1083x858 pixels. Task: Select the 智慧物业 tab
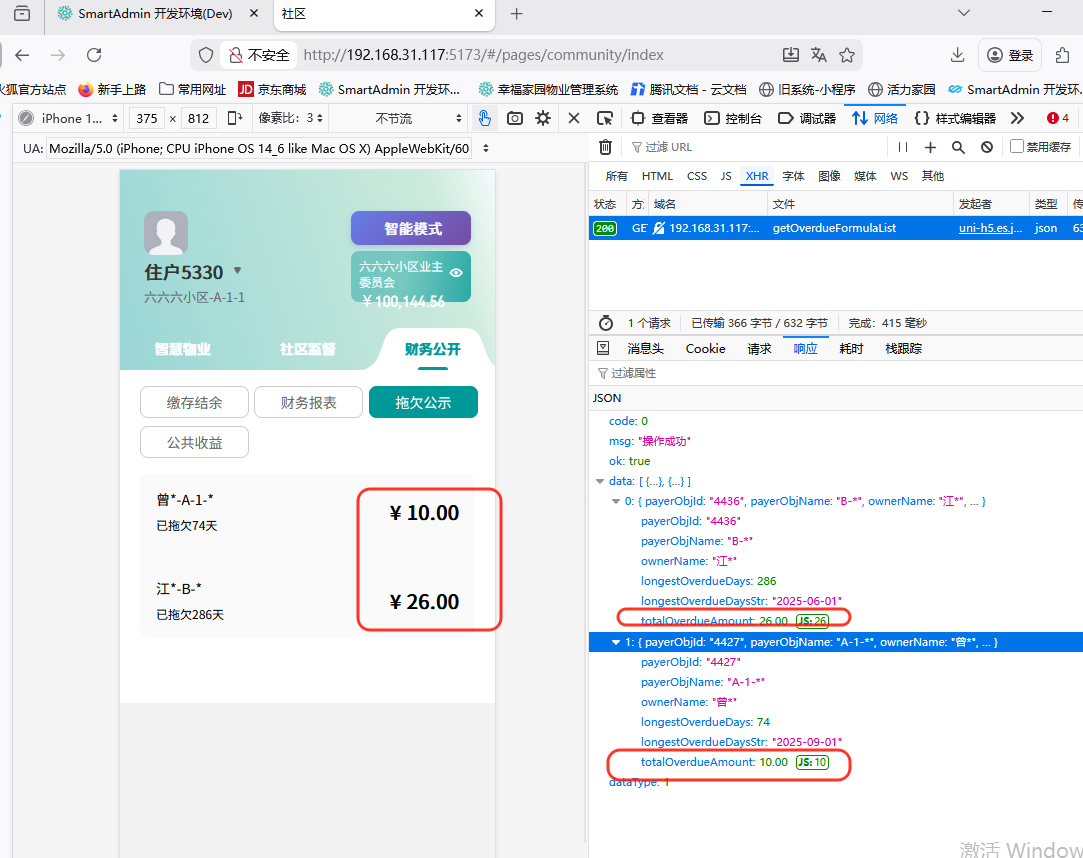(183, 349)
